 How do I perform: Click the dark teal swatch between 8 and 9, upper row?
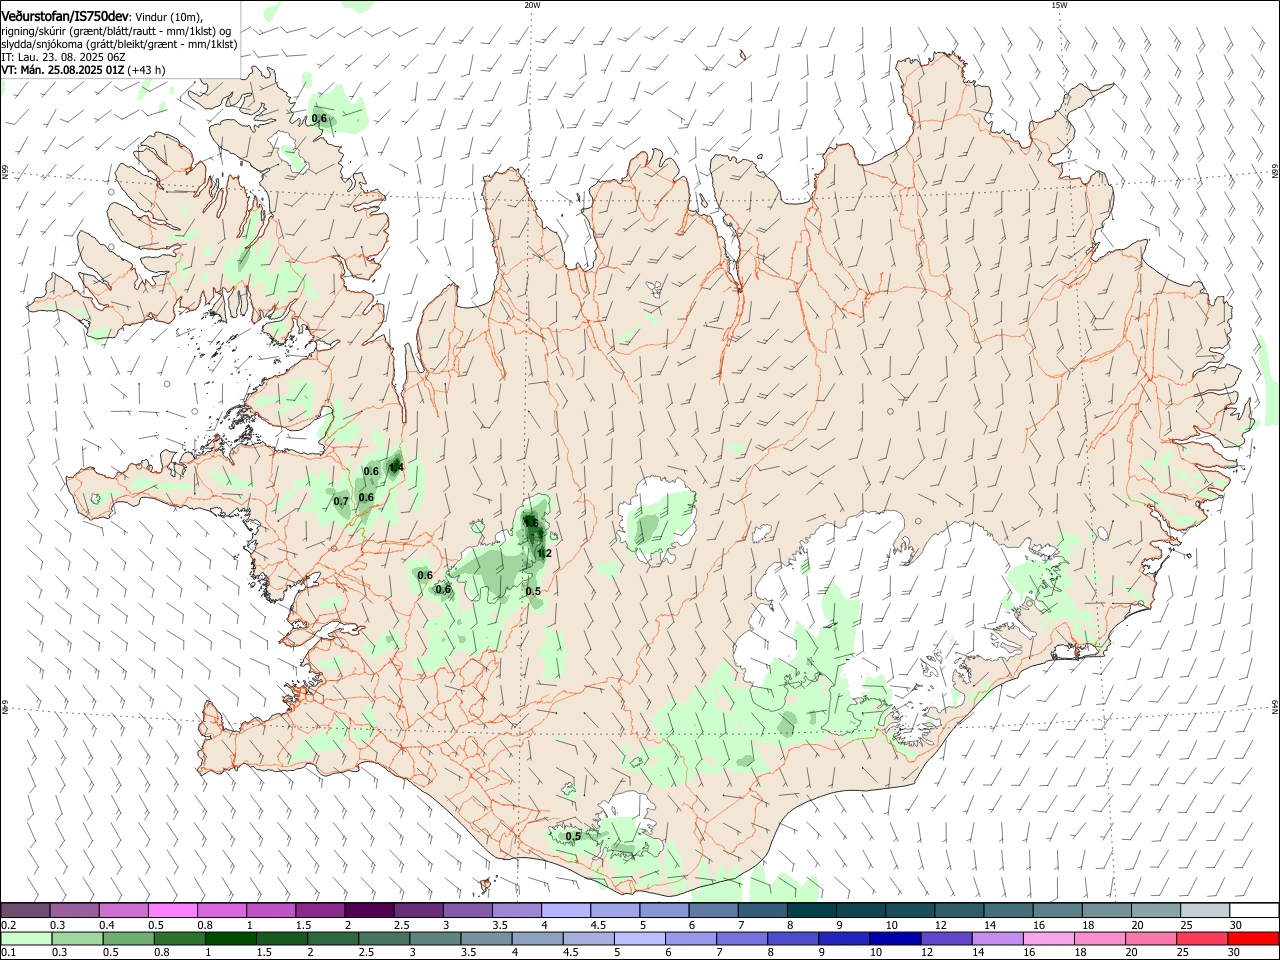coord(812,910)
